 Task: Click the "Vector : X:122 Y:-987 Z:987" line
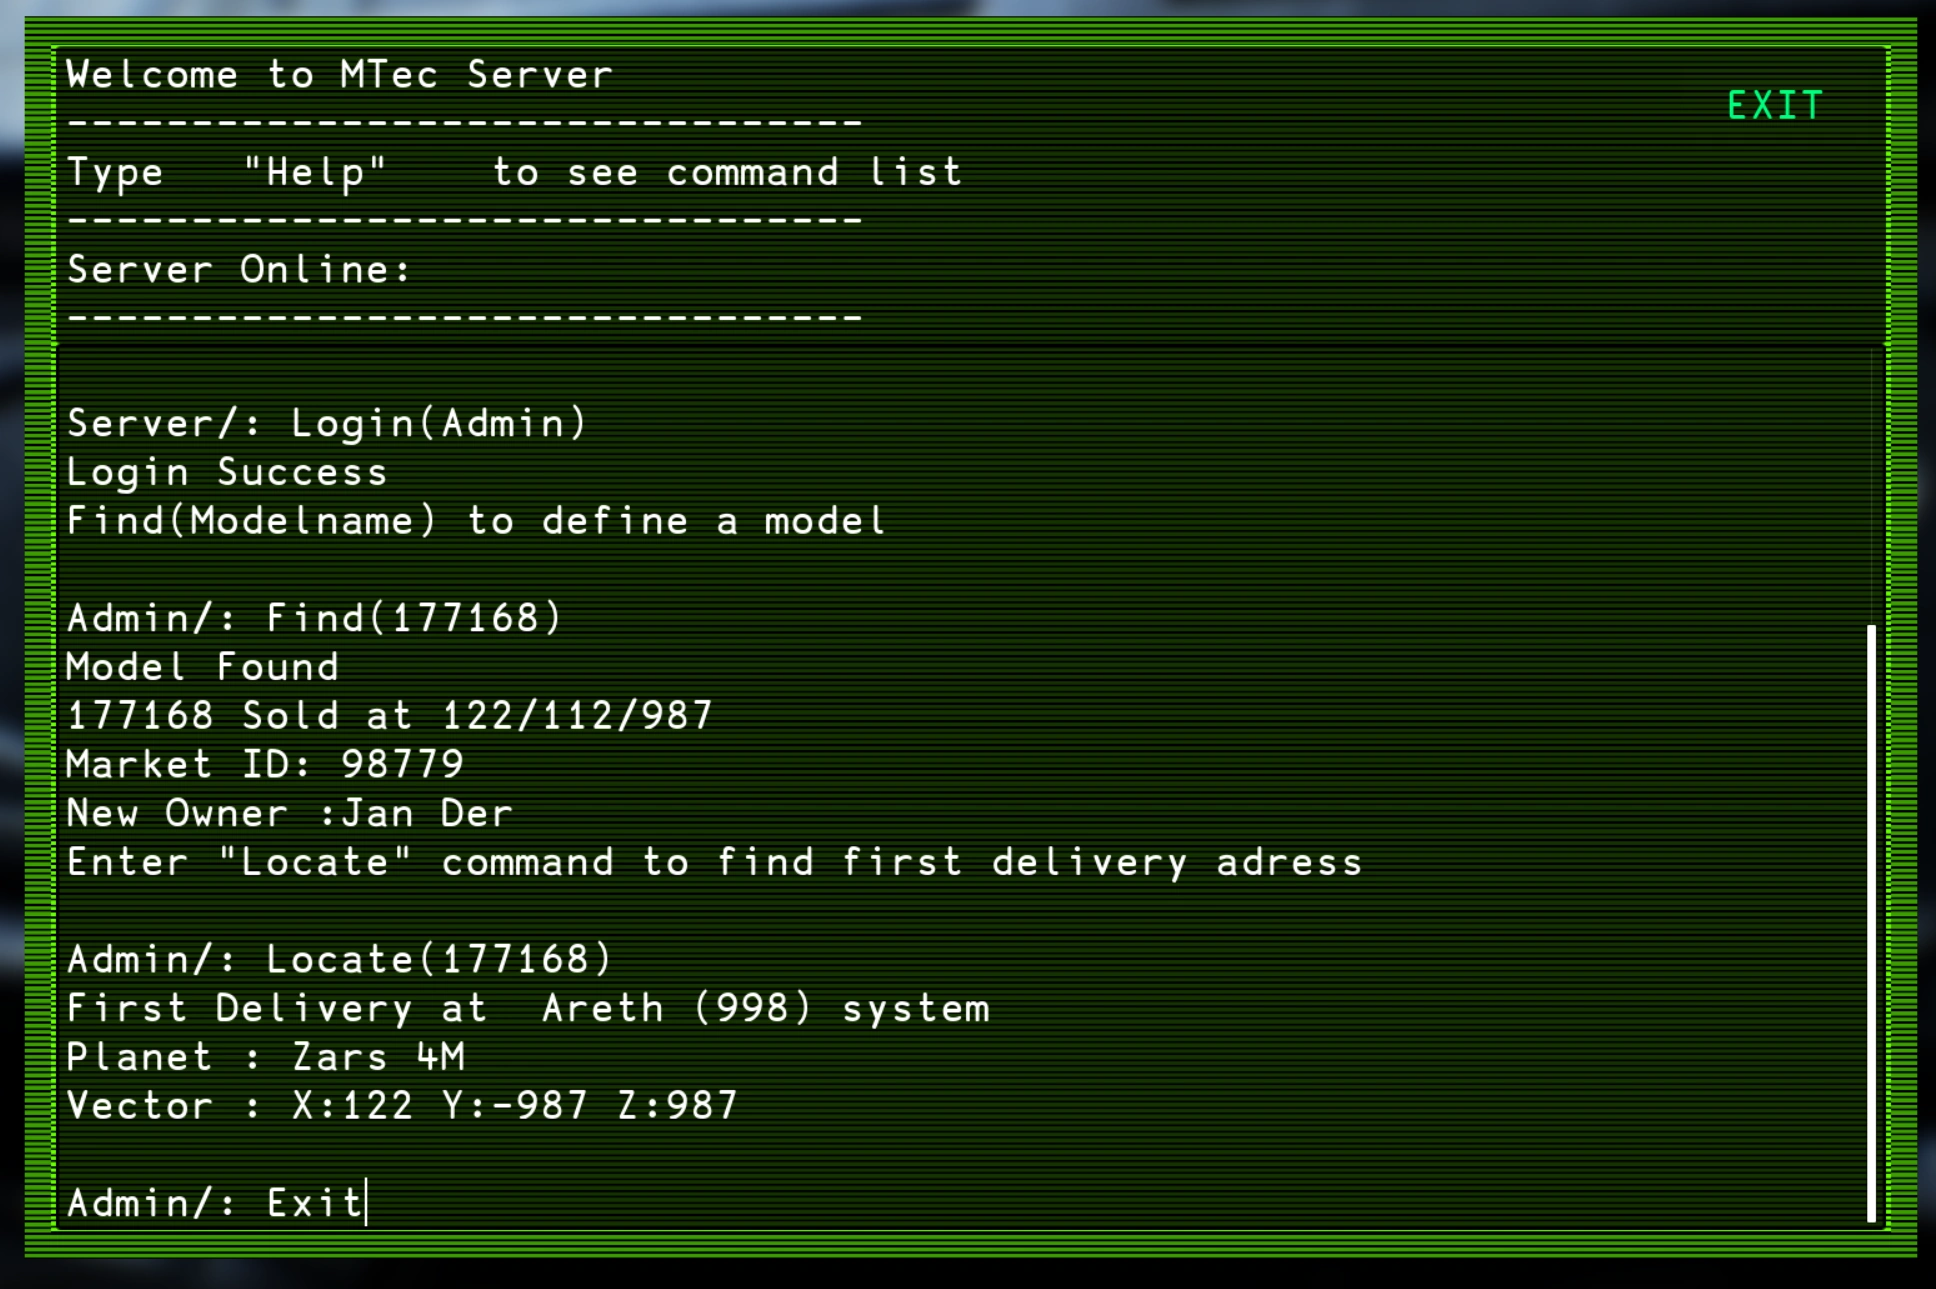point(402,1106)
